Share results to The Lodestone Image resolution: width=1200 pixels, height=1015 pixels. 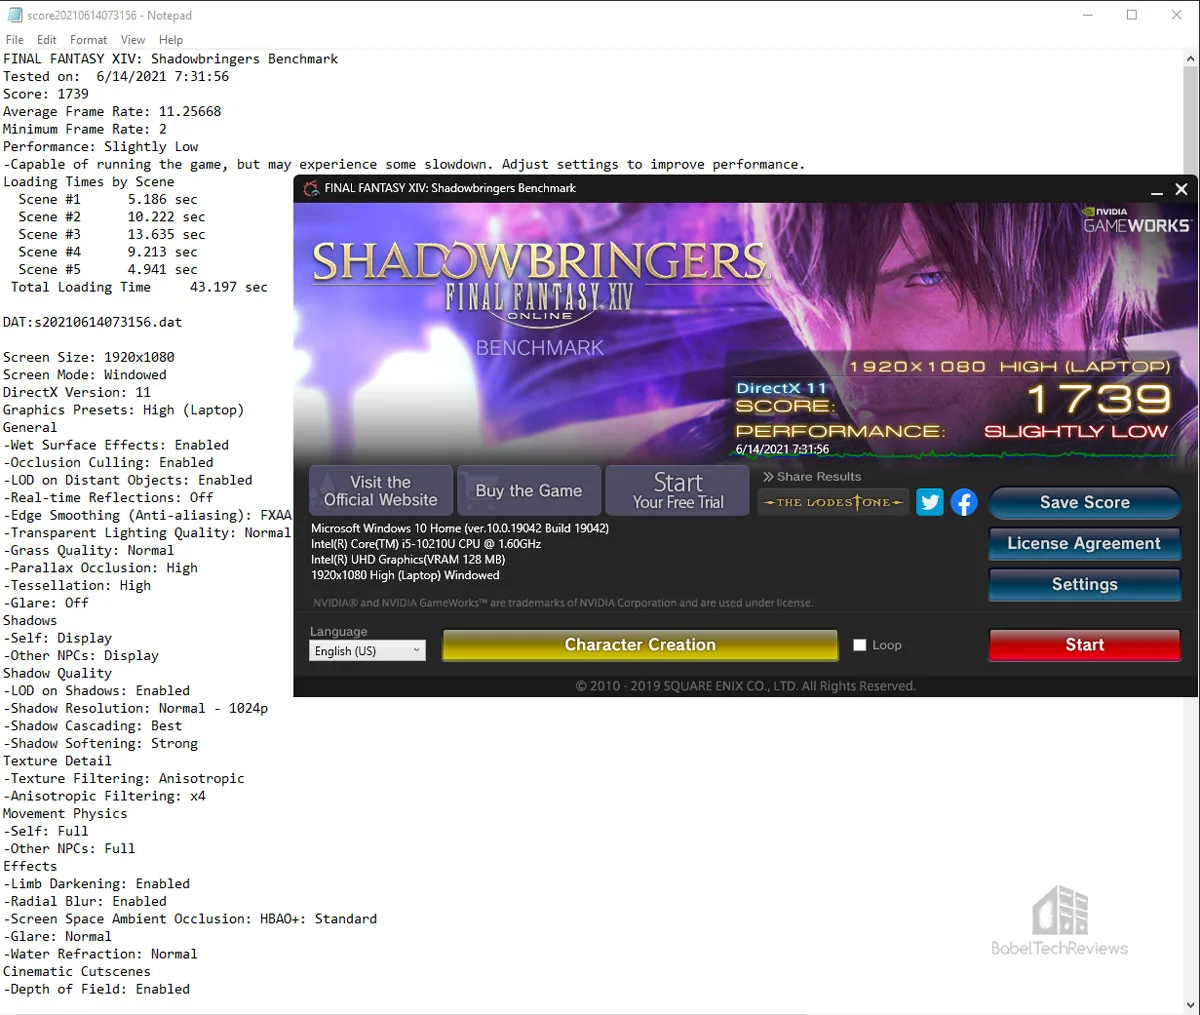tap(833, 502)
